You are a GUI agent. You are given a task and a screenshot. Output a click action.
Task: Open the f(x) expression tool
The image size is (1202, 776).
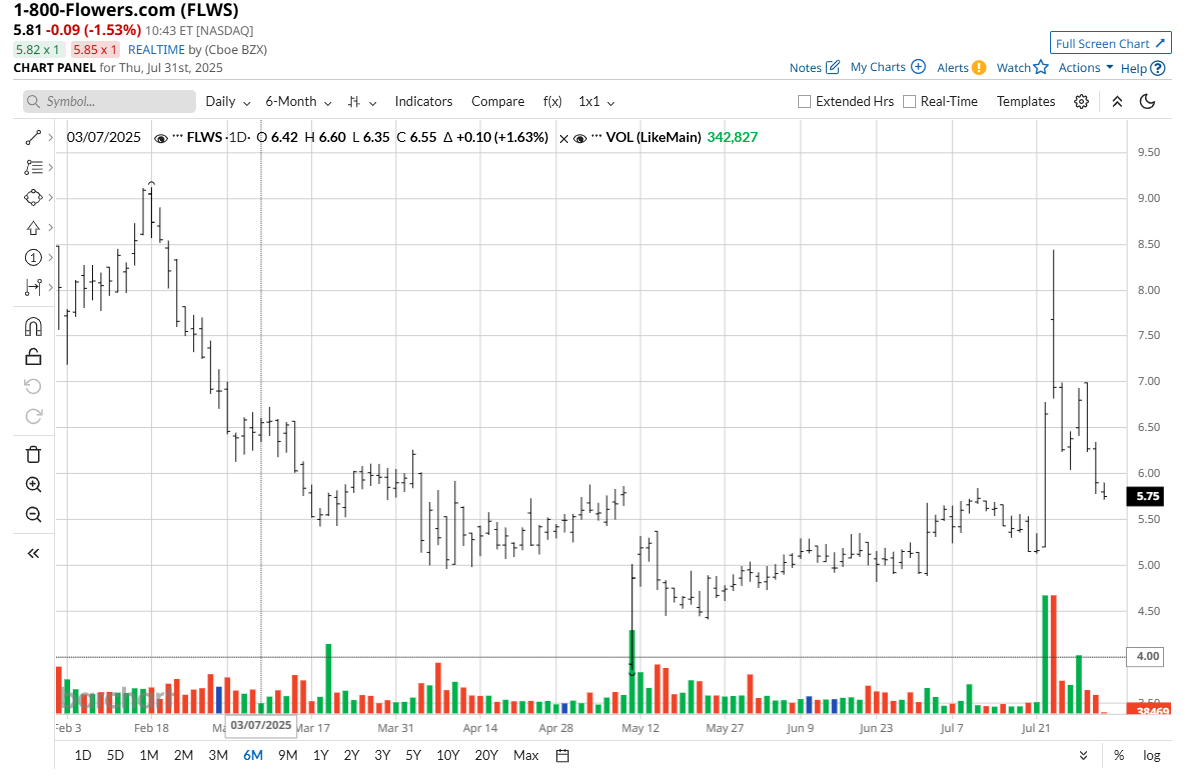[x=552, y=102]
